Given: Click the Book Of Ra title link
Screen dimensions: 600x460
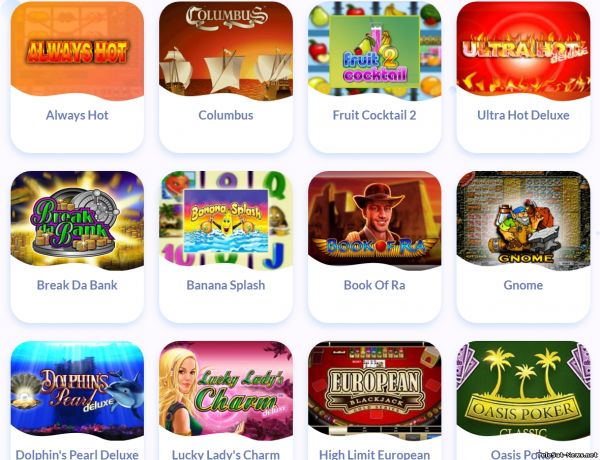Looking at the screenshot, I should click(375, 285).
